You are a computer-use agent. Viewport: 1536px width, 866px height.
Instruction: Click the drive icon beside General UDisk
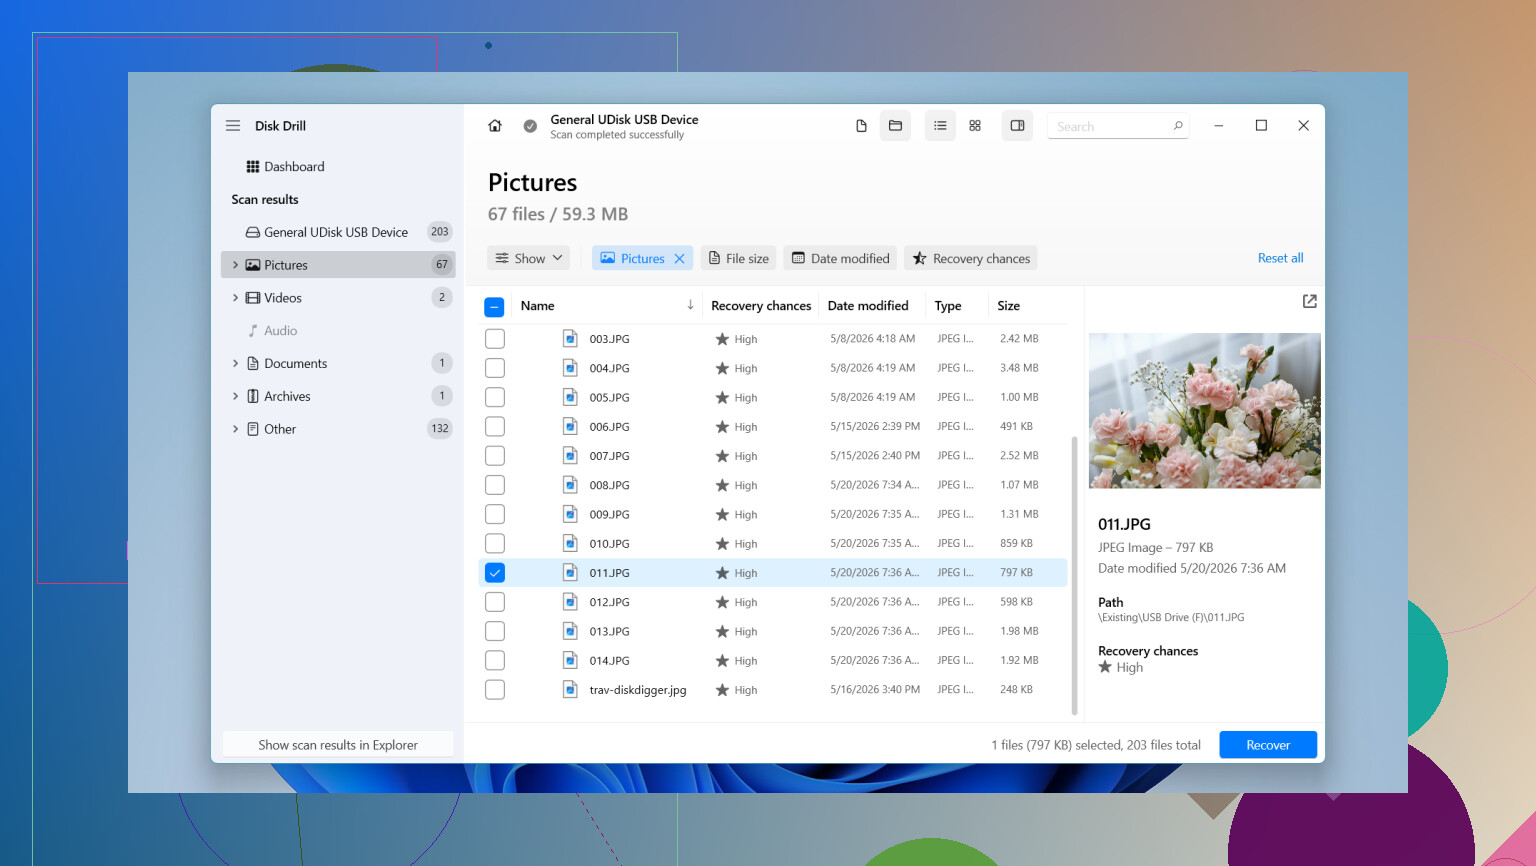pos(253,232)
